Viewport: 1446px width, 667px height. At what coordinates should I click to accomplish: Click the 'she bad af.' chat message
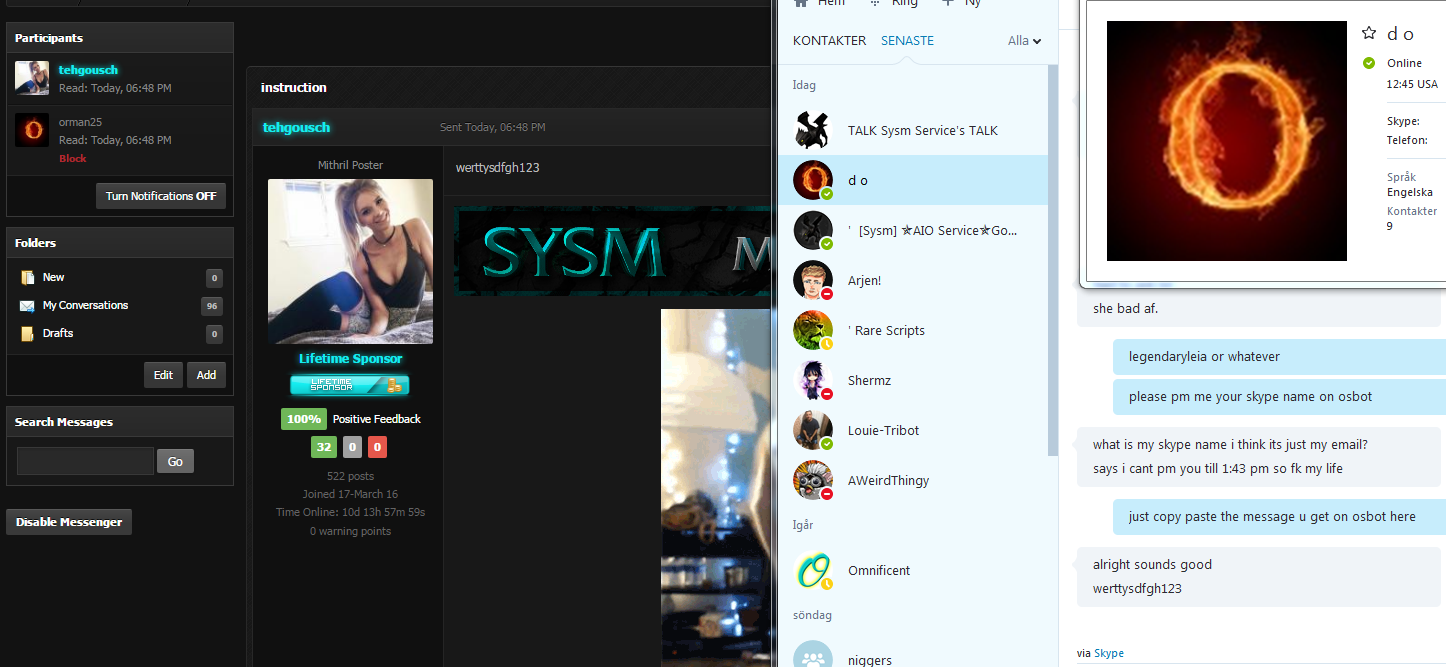click(x=1126, y=308)
